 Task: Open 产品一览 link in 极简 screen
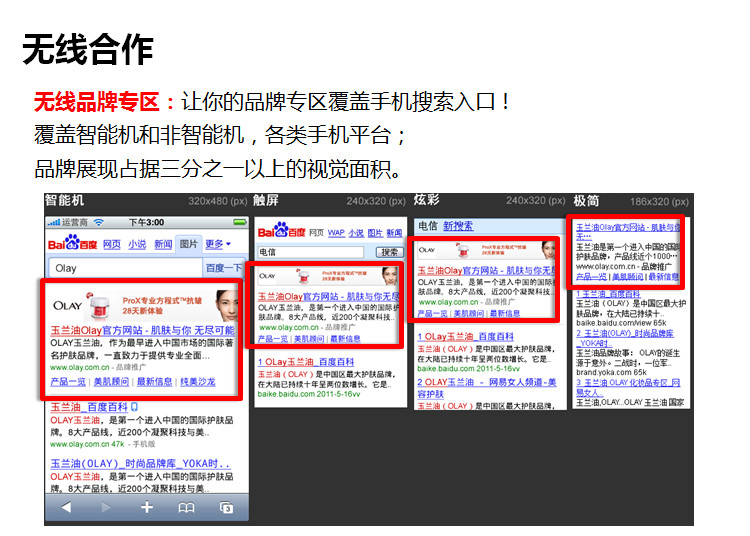[x=591, y=277]
